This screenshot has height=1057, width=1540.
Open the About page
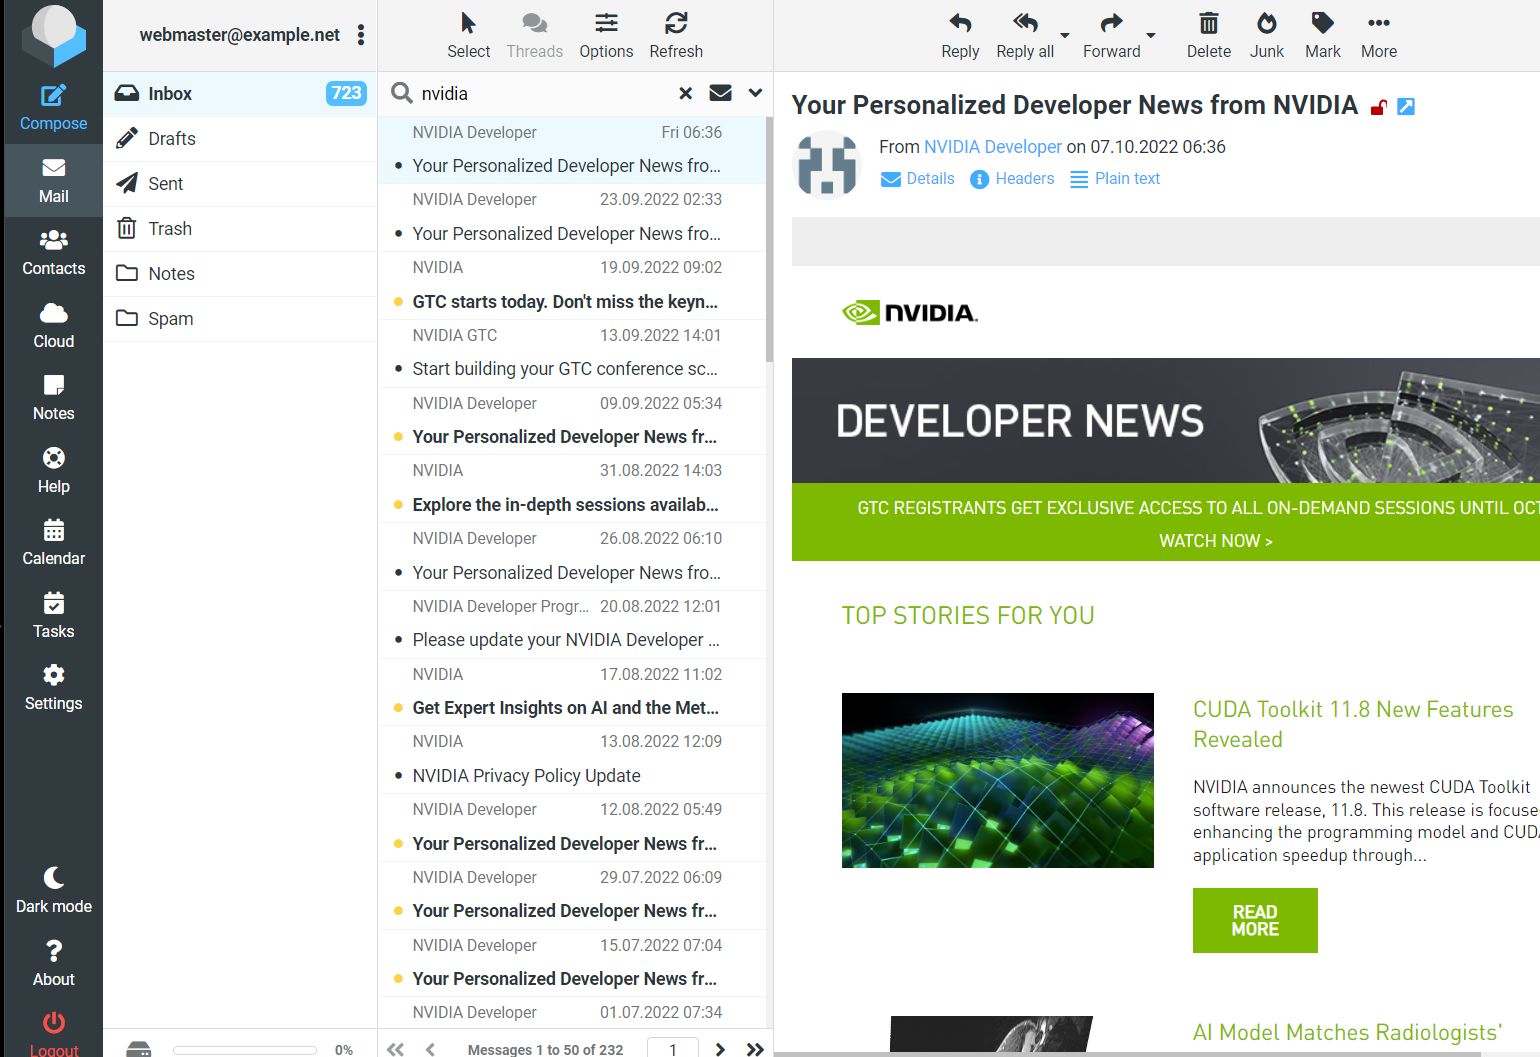pos(53,964)
